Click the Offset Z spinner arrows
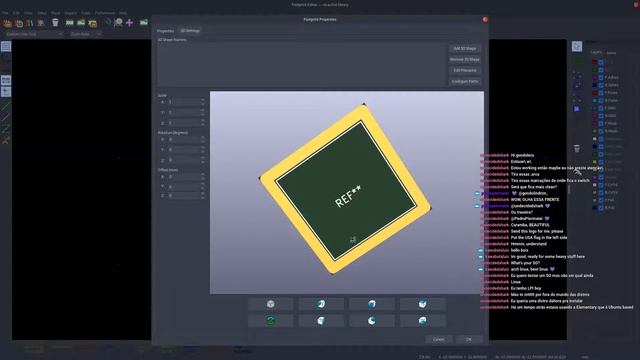Screen dimensions: 640x360 pyautogui.click(x=202, y=196)
